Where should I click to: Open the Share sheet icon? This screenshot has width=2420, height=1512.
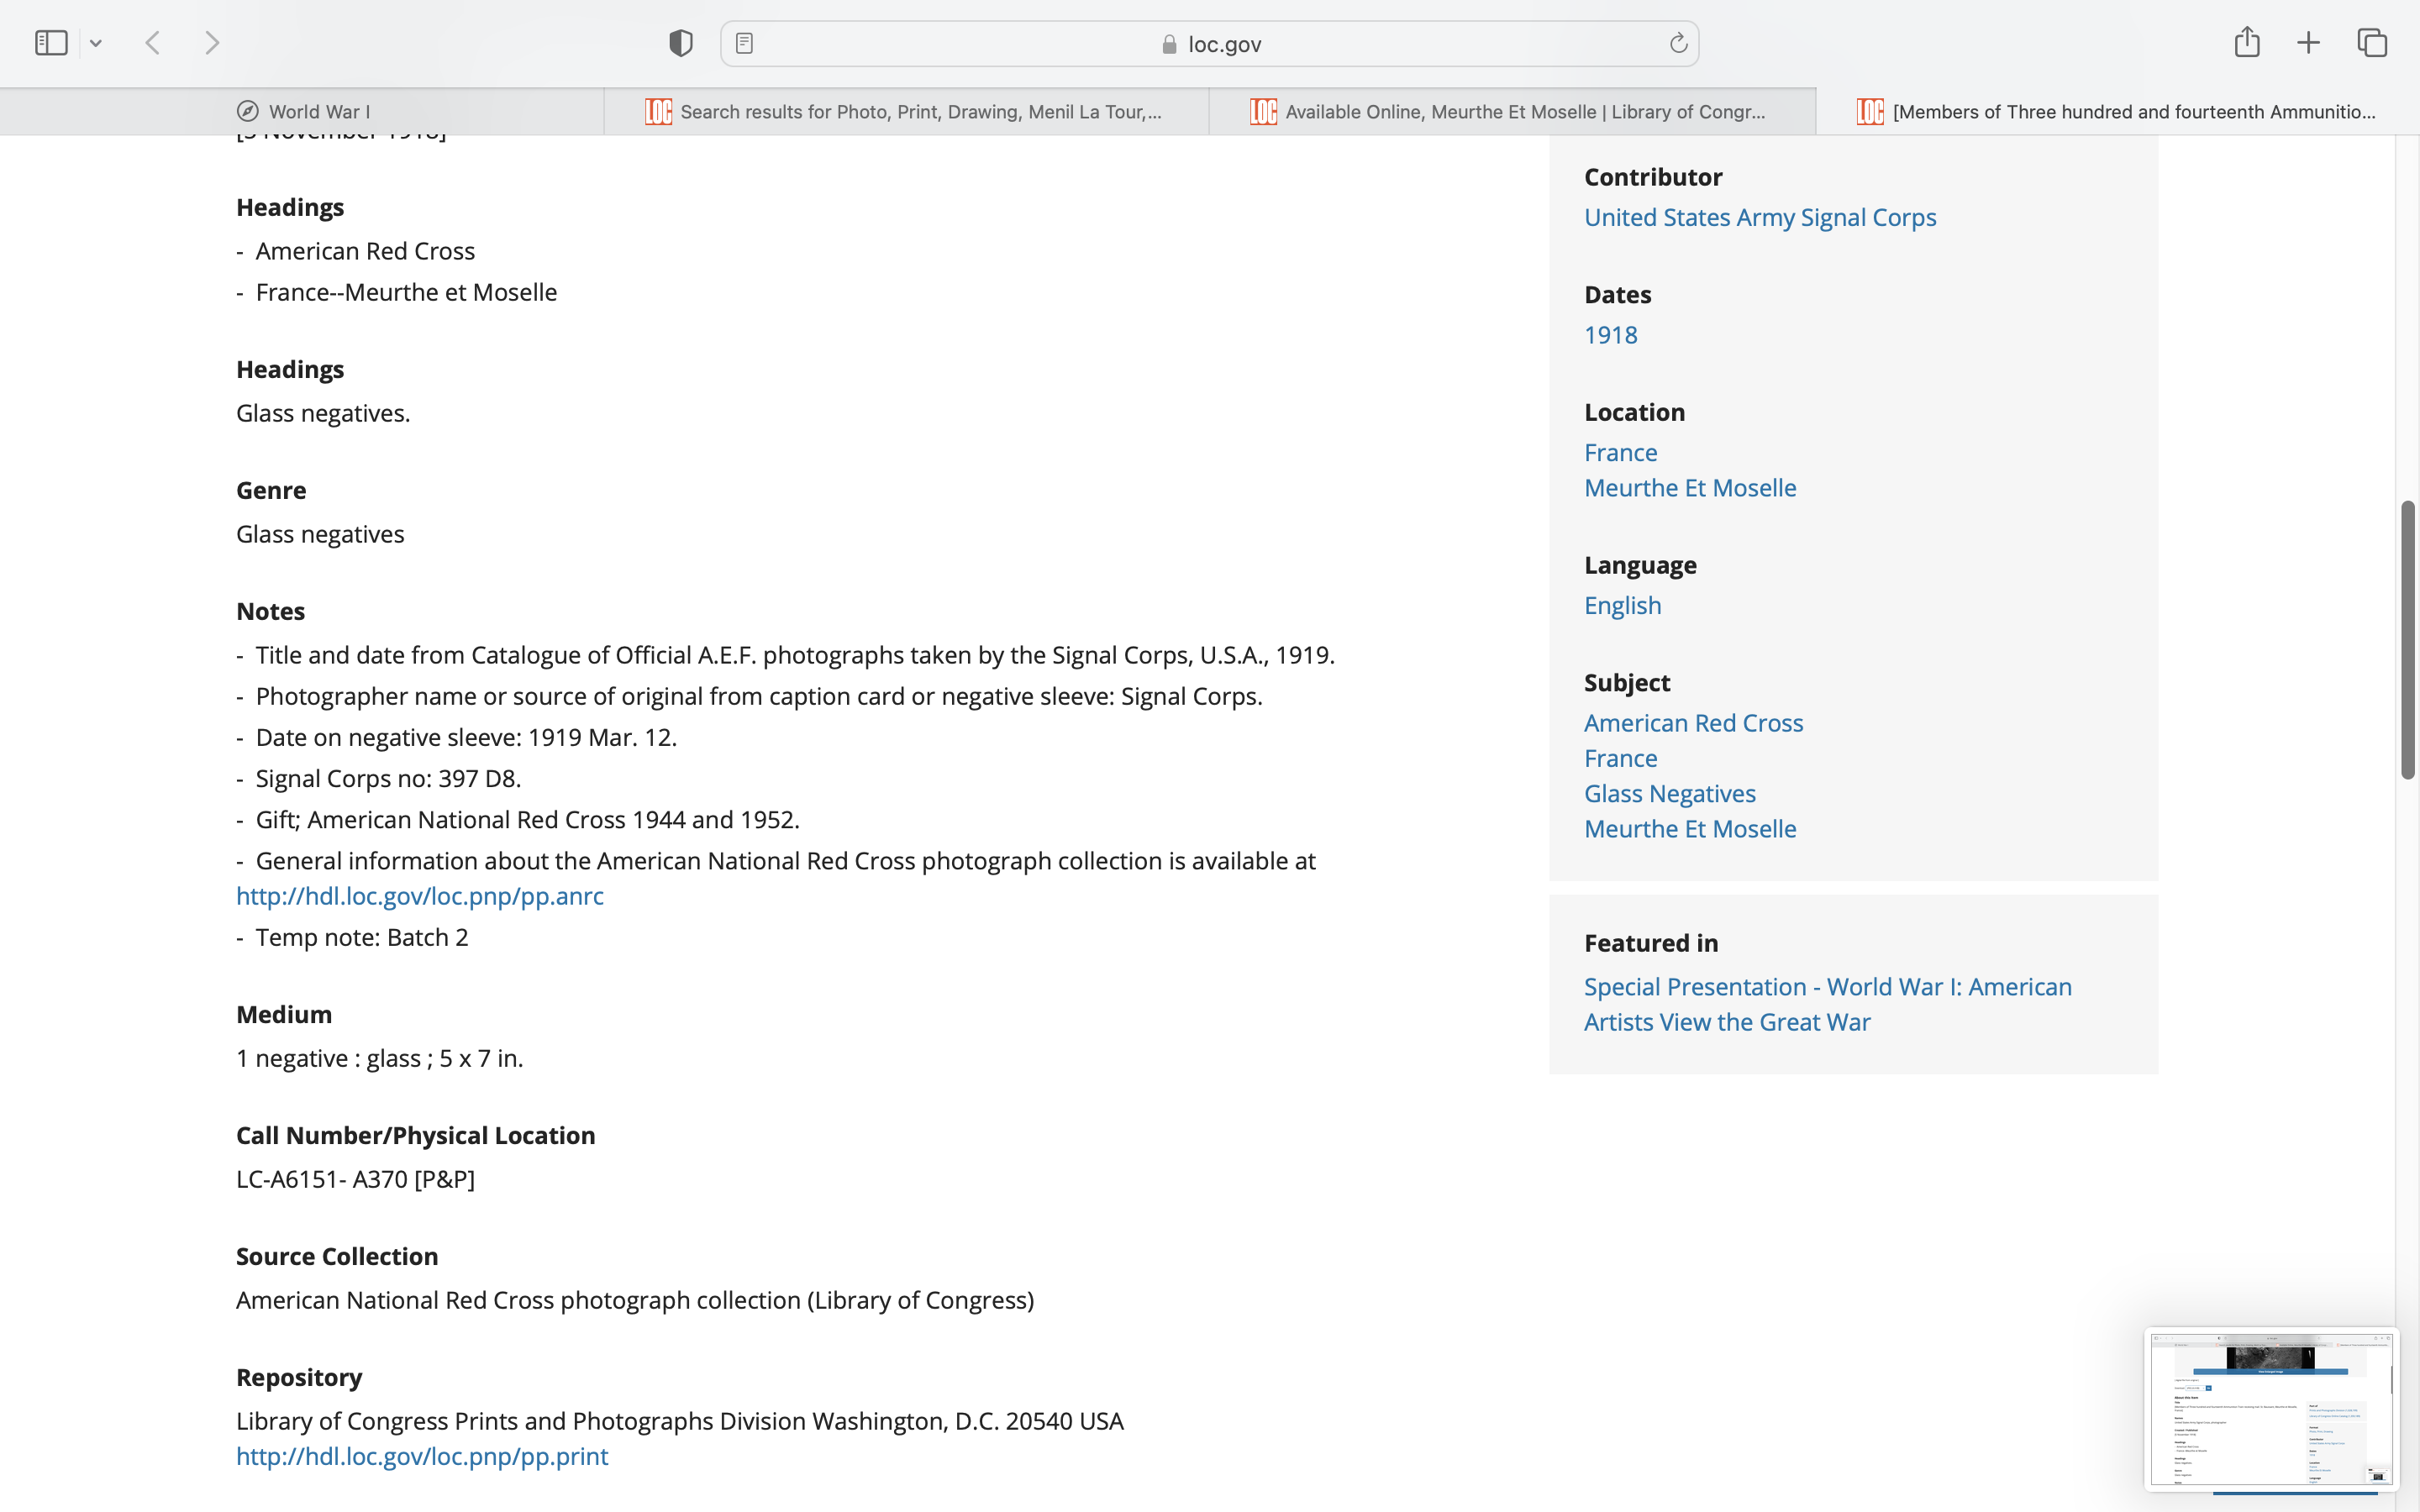point(2246,42)
